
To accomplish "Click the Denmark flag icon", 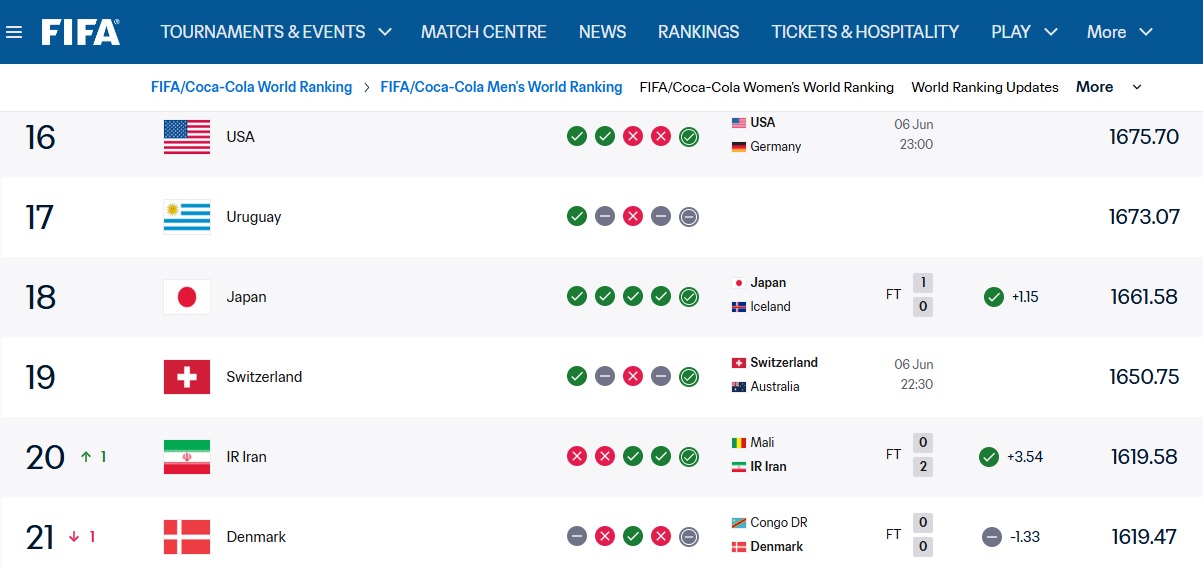I will (x=187, y=537).
